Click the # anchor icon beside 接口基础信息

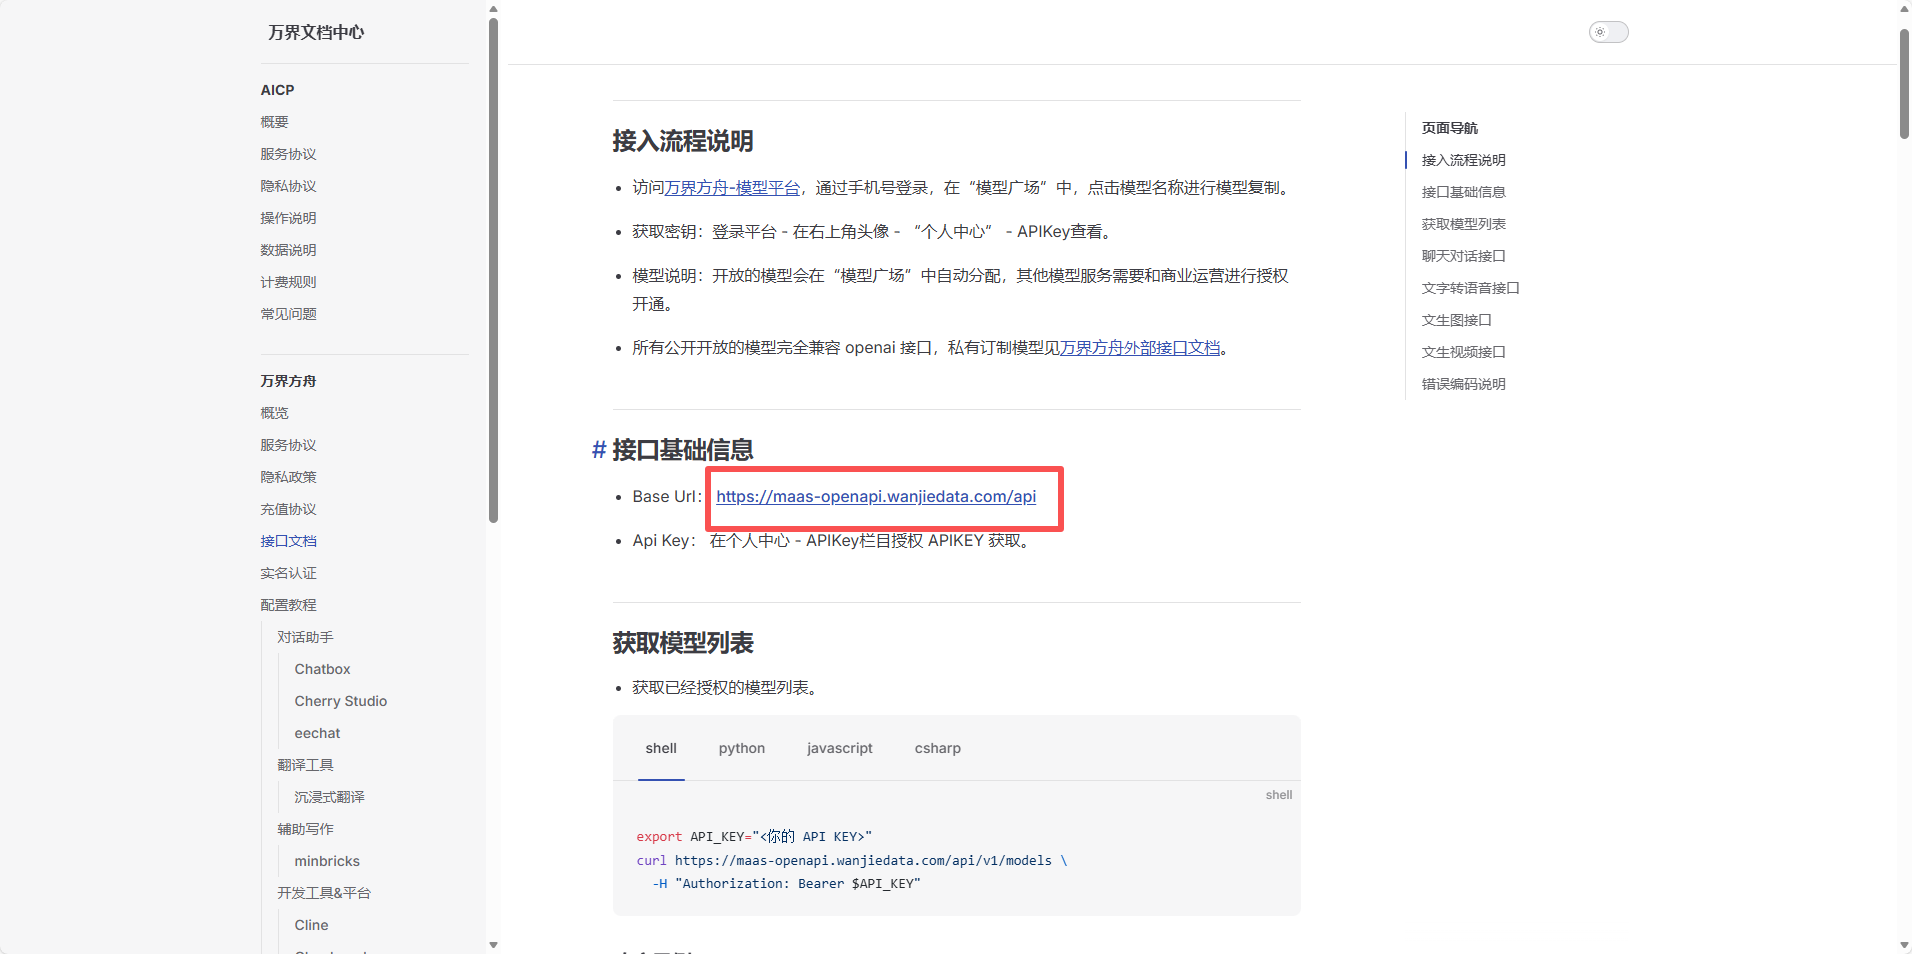click(597, 450)
